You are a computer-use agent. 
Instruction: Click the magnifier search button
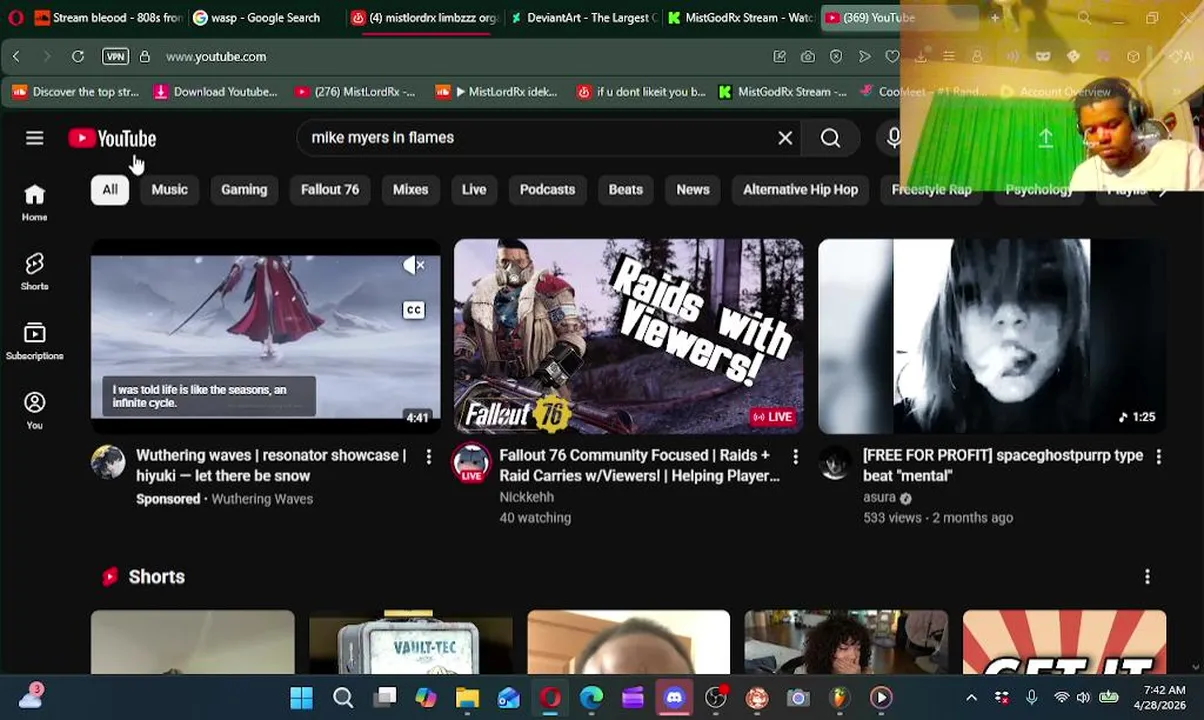click(x=830, y=138)
